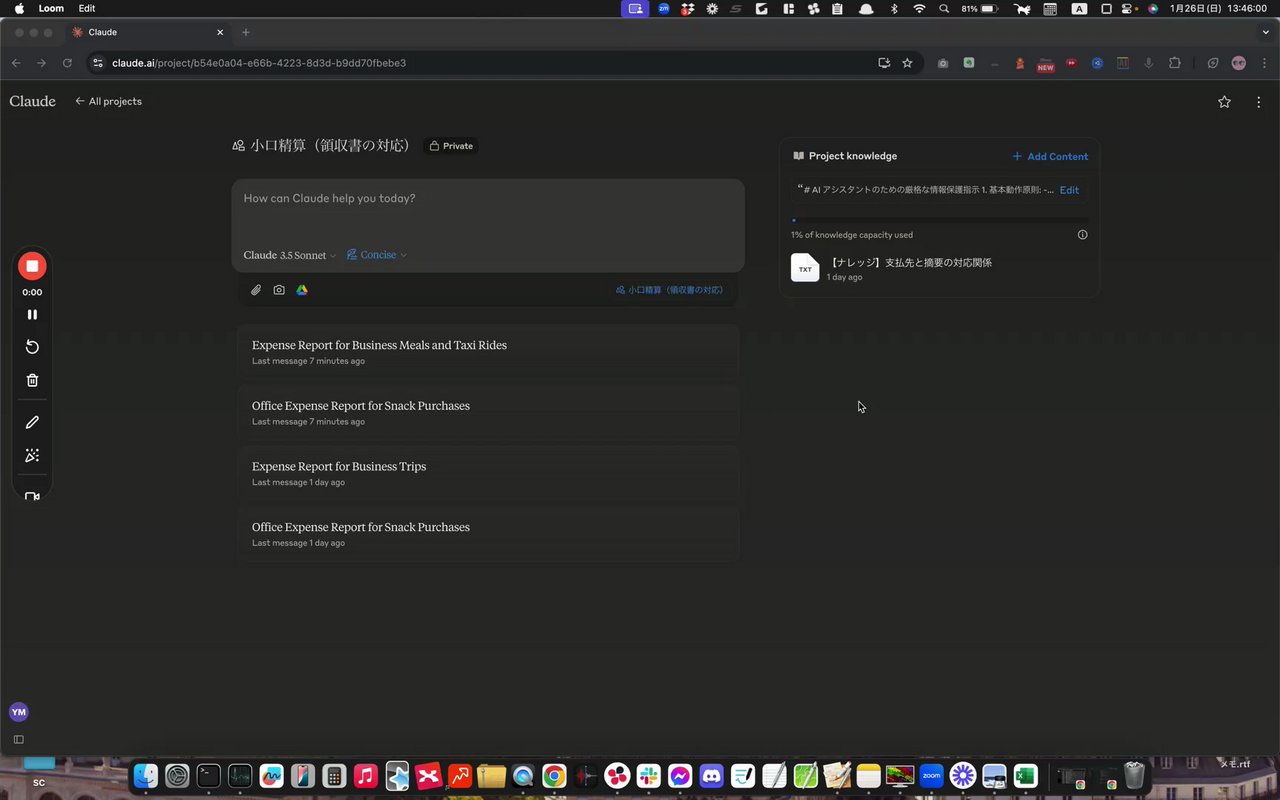1280x800 pixels.
Task: Open the Apple menu
Action: point(19,8)
